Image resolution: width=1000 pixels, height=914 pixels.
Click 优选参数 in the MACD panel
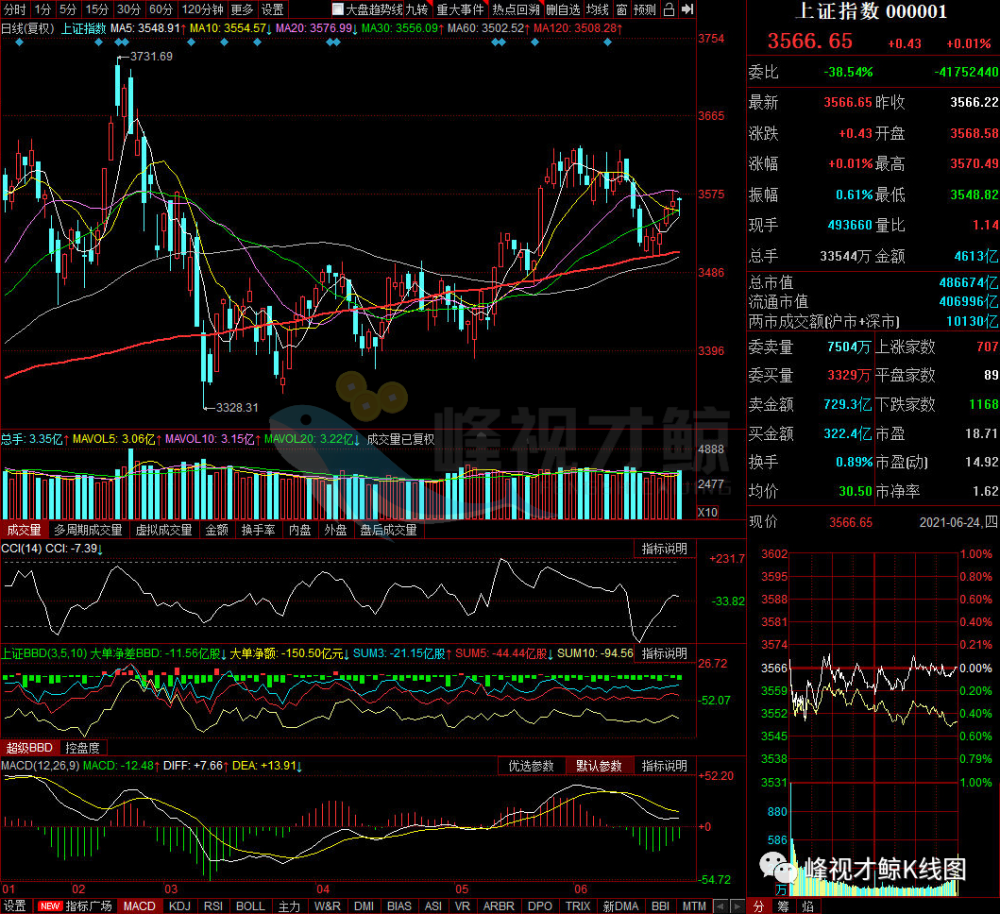click(x=531, y=766)
